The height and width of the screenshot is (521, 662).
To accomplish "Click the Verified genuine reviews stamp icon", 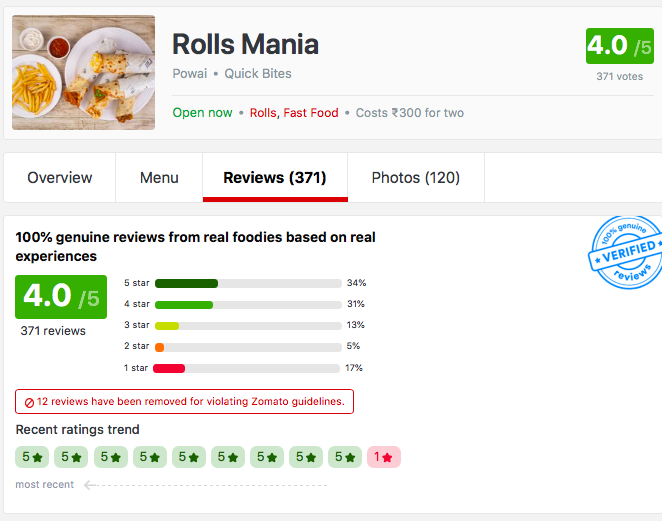I will [x=625, y=253].
